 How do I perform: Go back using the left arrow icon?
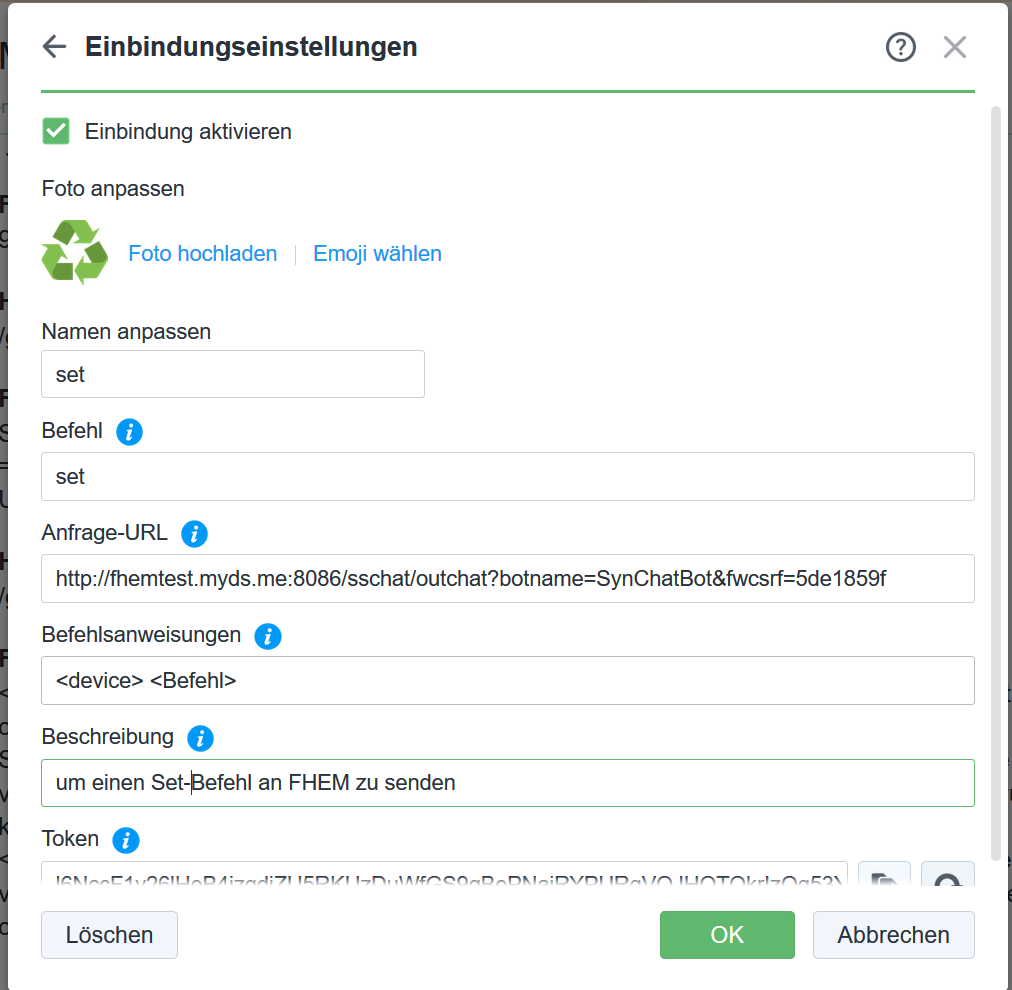(54, 46)
